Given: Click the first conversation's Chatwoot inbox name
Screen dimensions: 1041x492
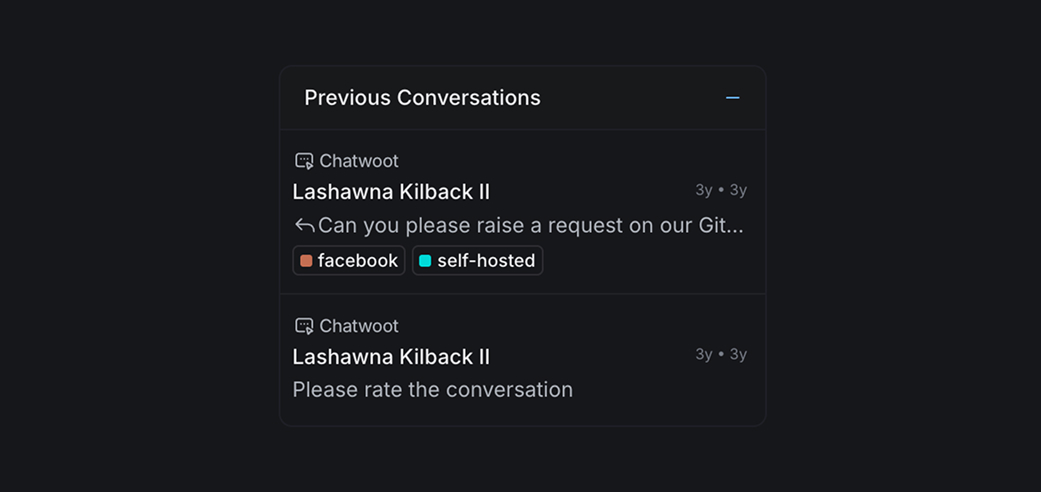Looking at the screenshot, I should click(359, 161).
